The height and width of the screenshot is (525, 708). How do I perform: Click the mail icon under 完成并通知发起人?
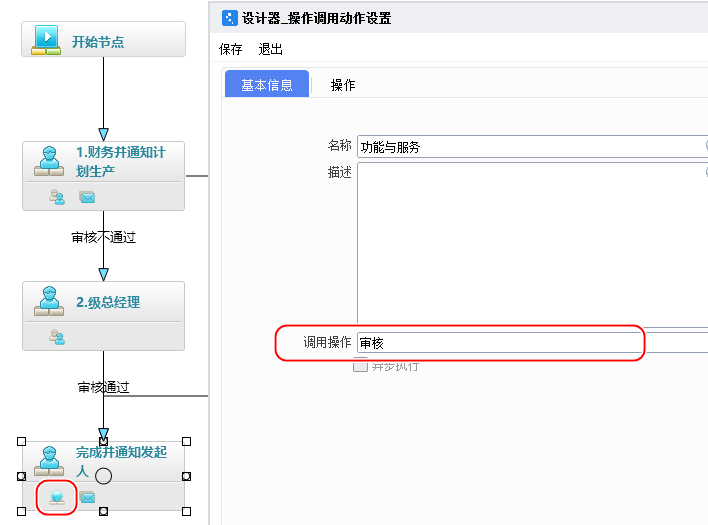point(87,497)
